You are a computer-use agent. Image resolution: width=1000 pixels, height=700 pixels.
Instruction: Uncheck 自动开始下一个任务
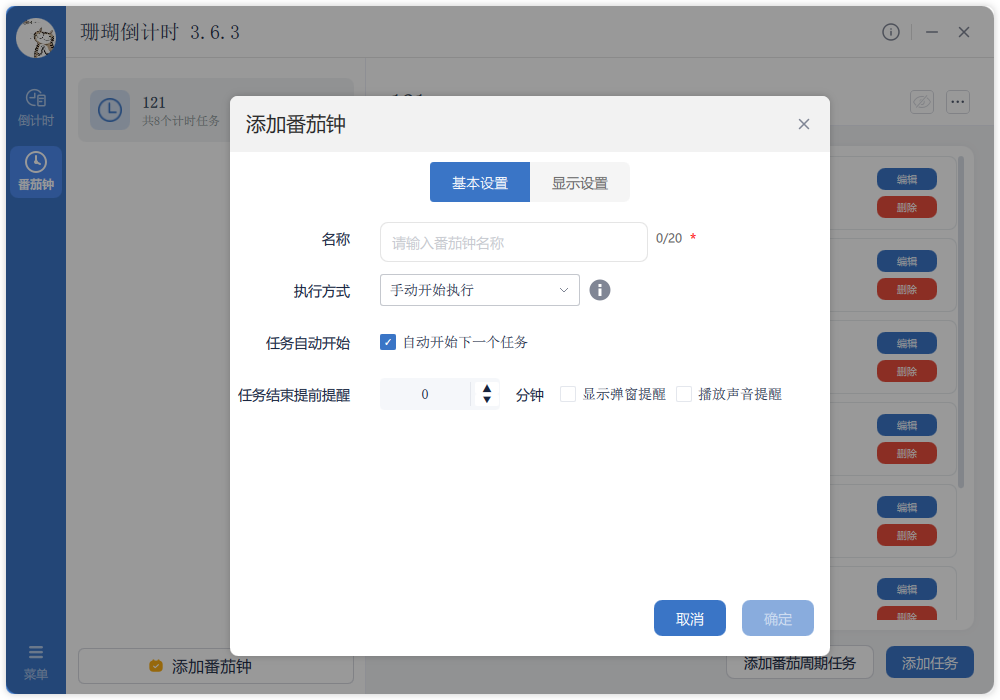point(388,342)
